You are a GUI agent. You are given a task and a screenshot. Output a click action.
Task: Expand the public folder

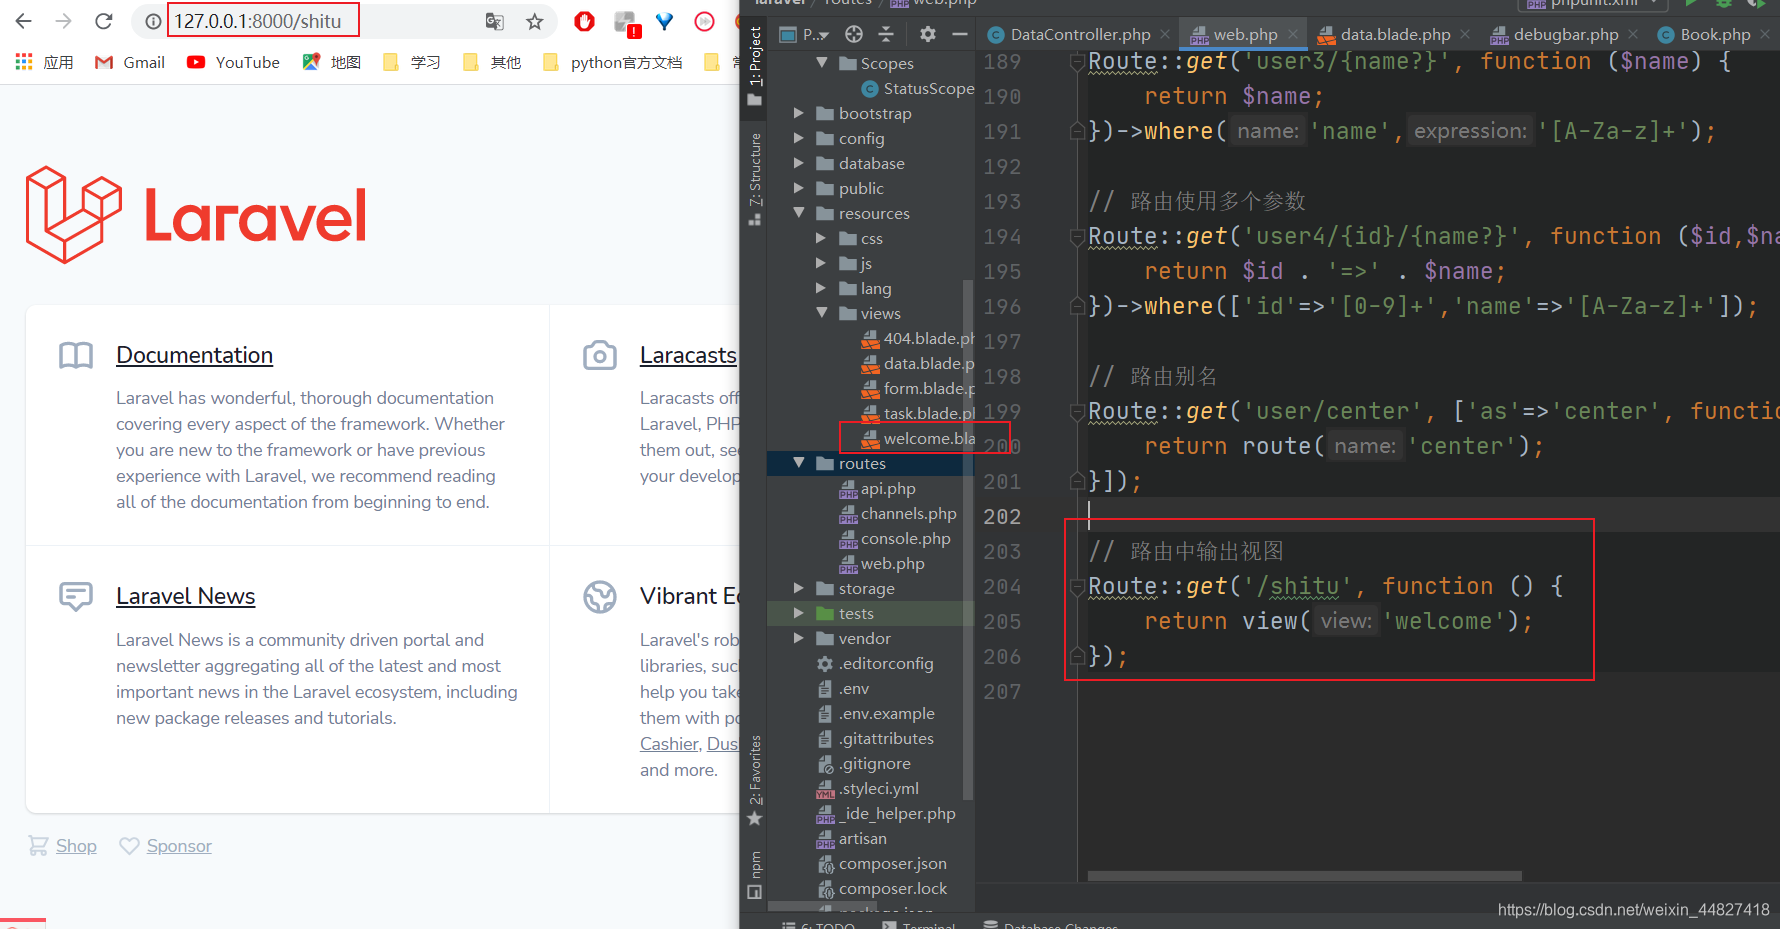click(x=798, y=188)
